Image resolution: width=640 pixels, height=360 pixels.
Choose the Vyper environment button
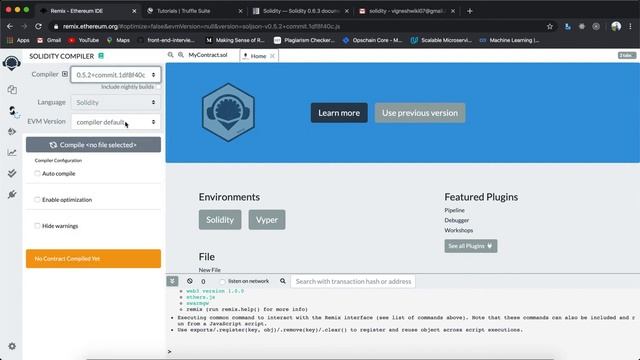(267, 220)
